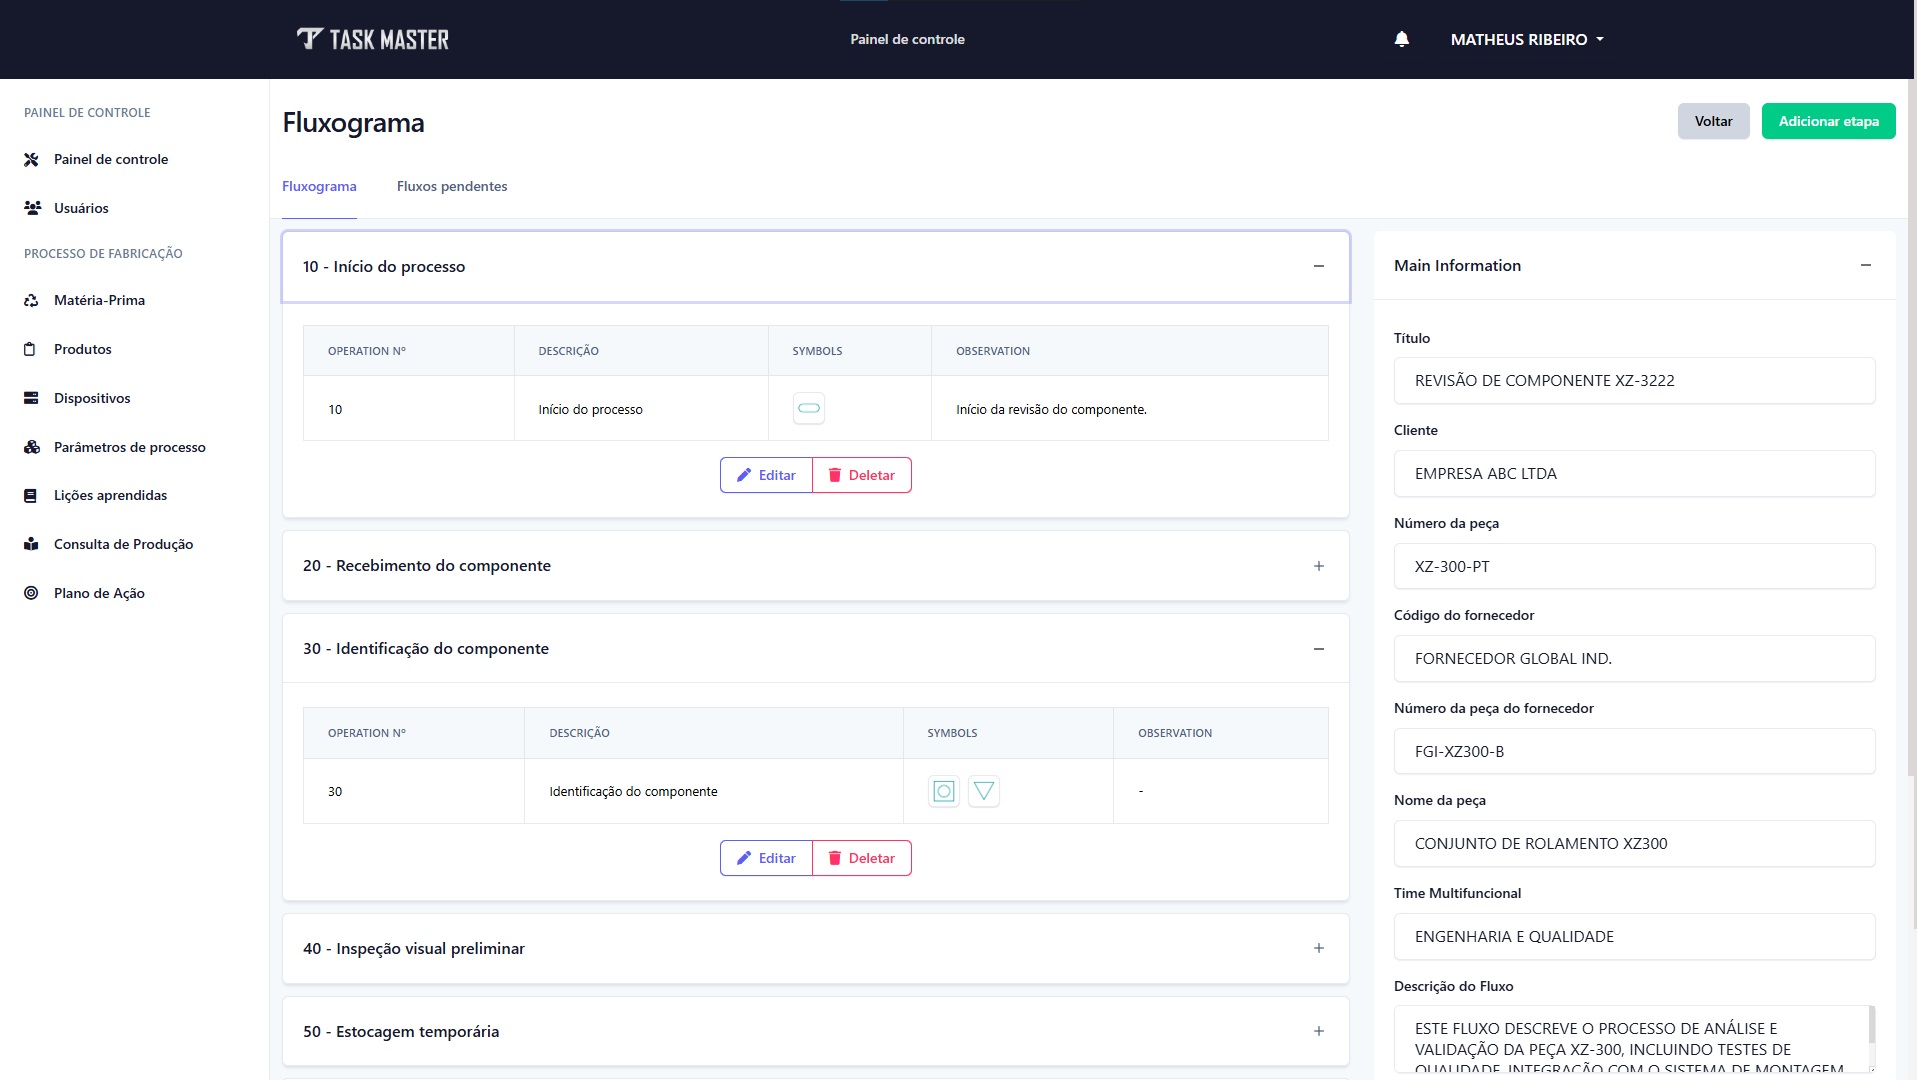Expand the 40 - Inspeção visual preliminar section
Viewport: 1917px width, 1080px height.
1318,948
